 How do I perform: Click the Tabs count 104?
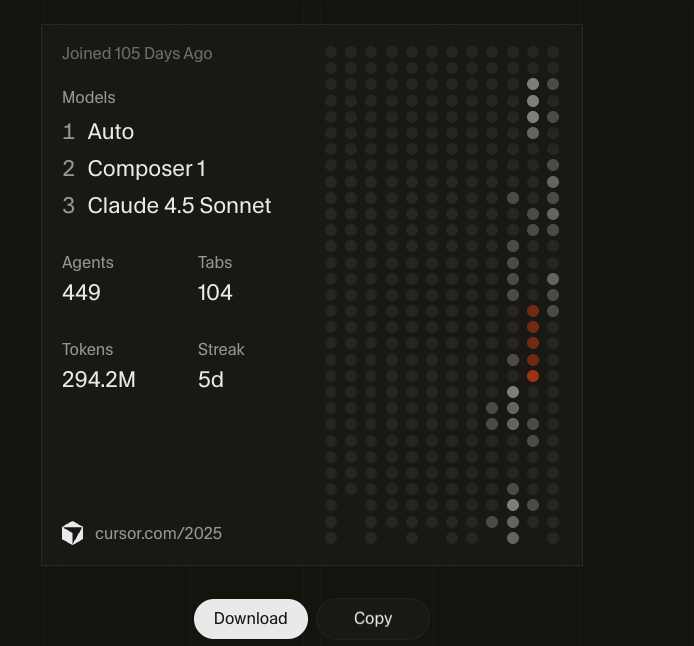coord(215,292)
